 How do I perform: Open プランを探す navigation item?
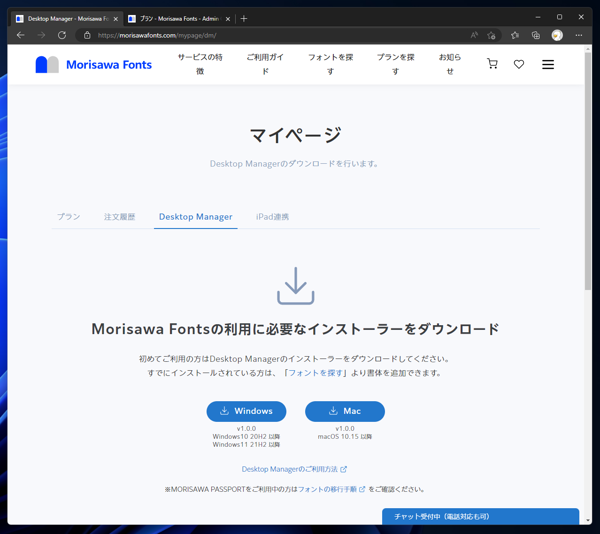pyautogui.click(x=396, y=64)
